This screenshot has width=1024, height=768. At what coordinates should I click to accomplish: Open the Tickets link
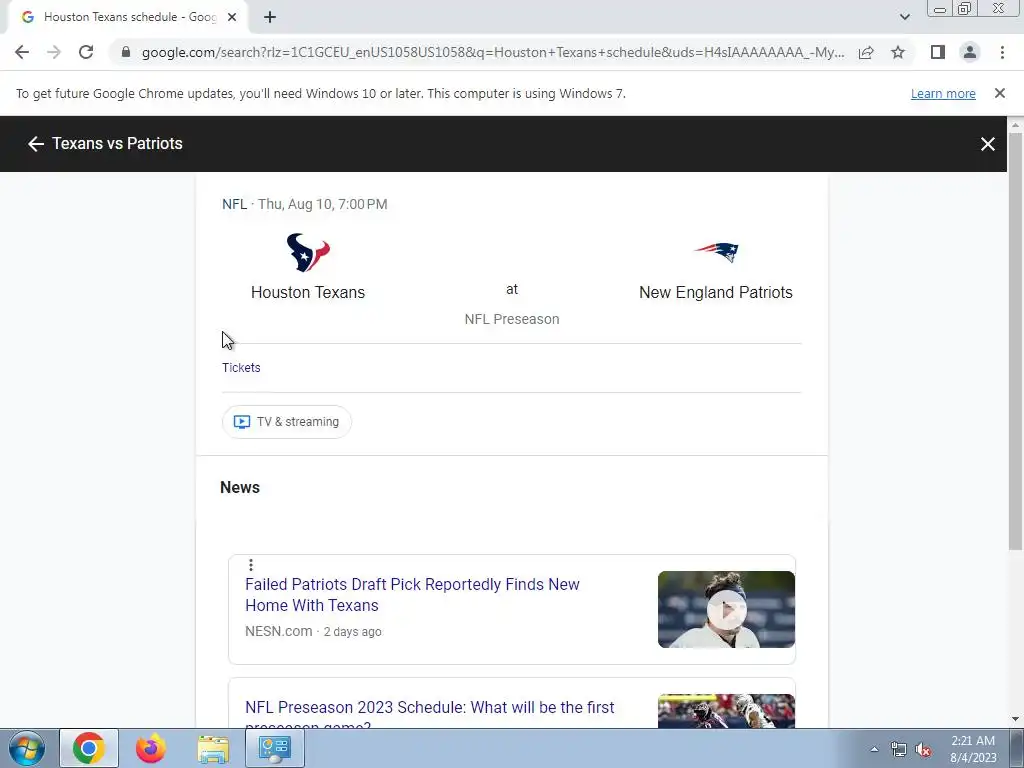tap(241, 368)
